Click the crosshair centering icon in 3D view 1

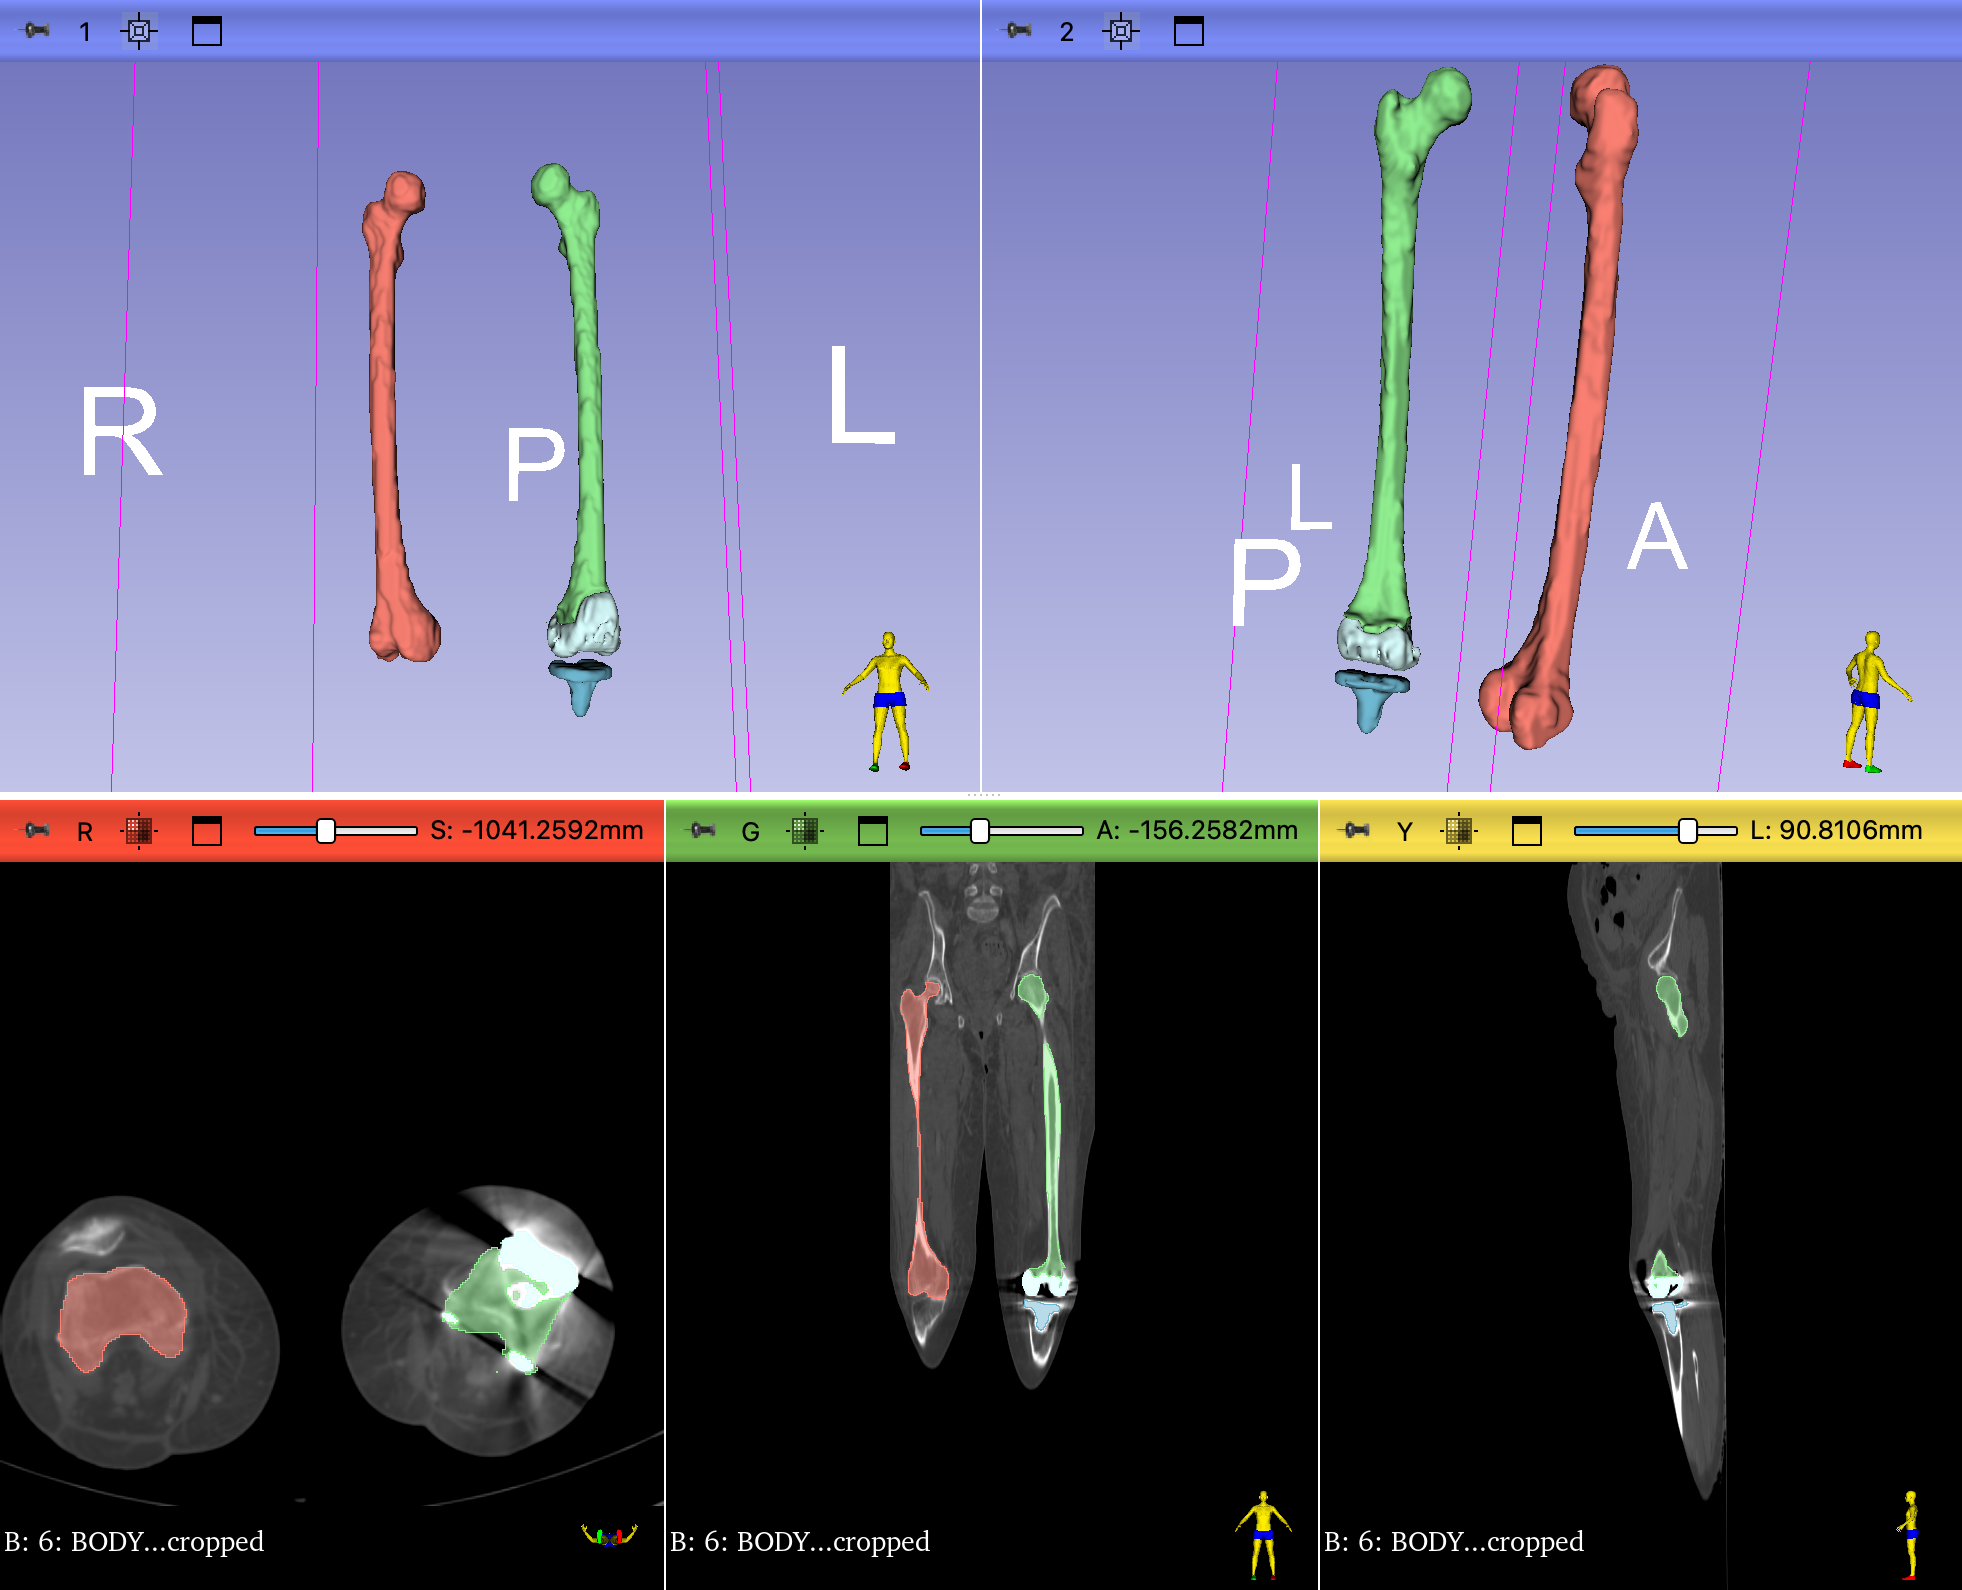[138, 31]
